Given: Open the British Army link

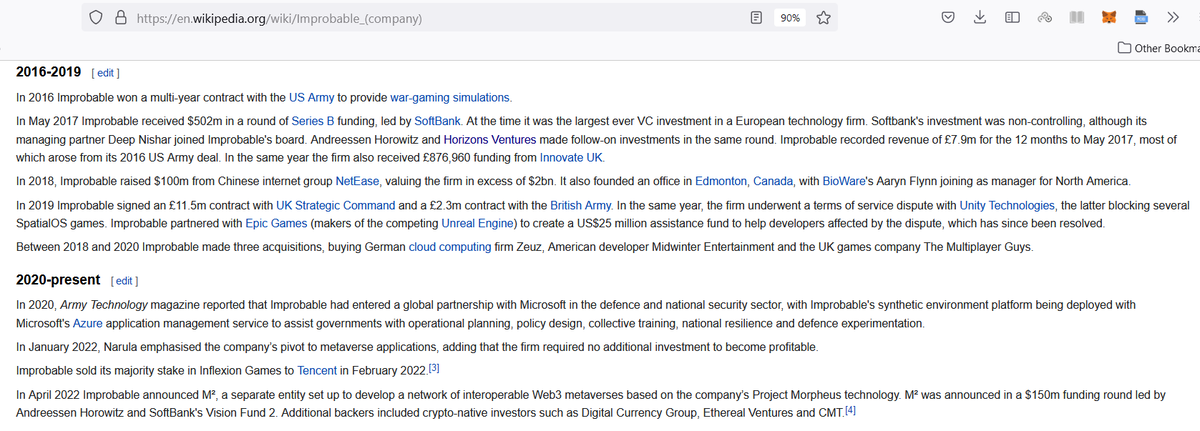Looking at the screenshot, I should point(582,205).
